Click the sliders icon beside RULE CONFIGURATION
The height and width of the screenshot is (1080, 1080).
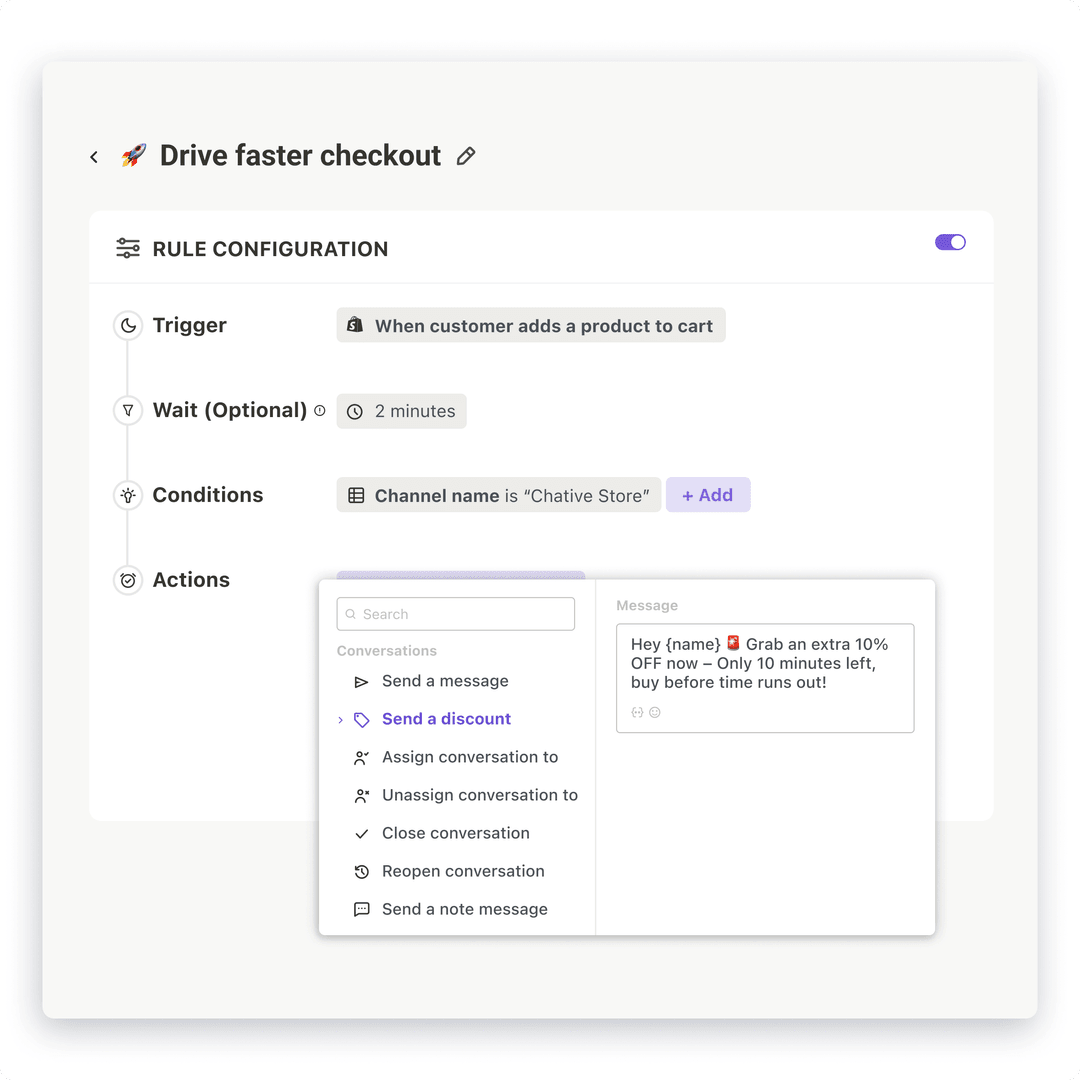(x=127, y=248)
